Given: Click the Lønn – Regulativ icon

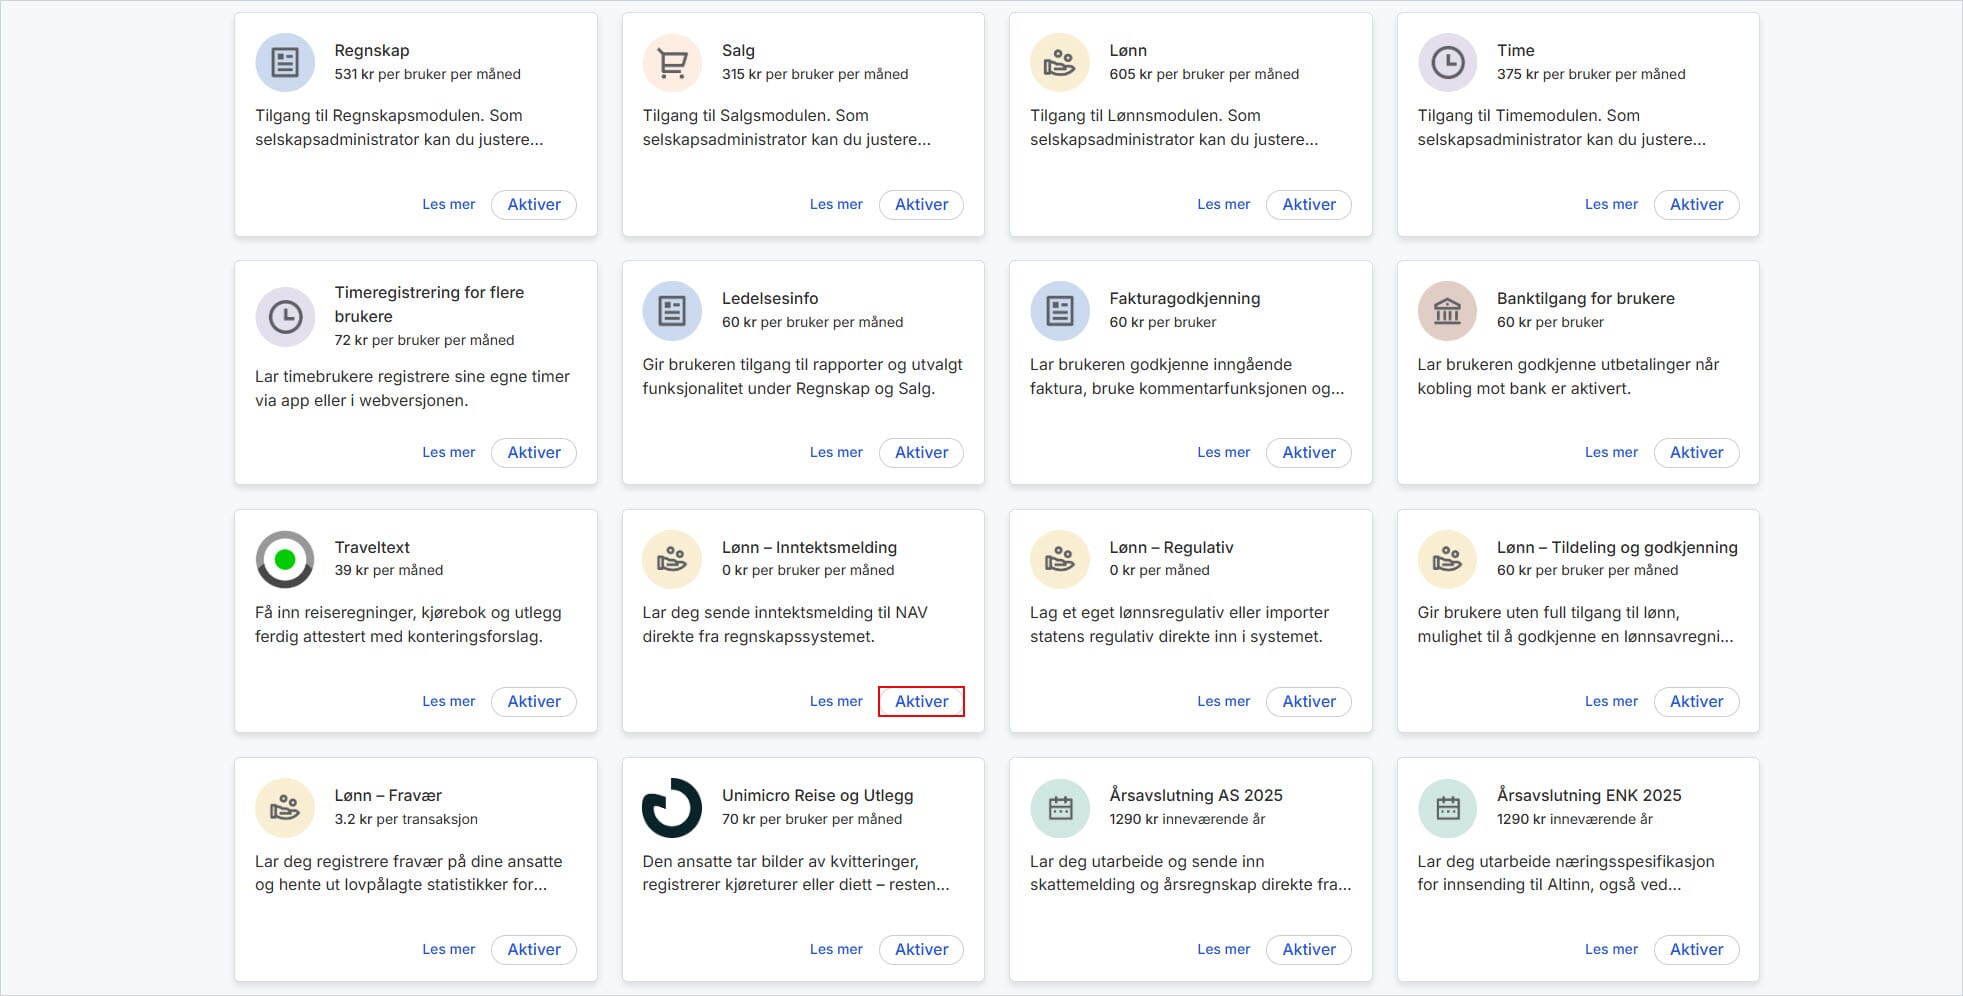Looking at the screenshot, I should pyautogui.click(x=1060, y=559).
